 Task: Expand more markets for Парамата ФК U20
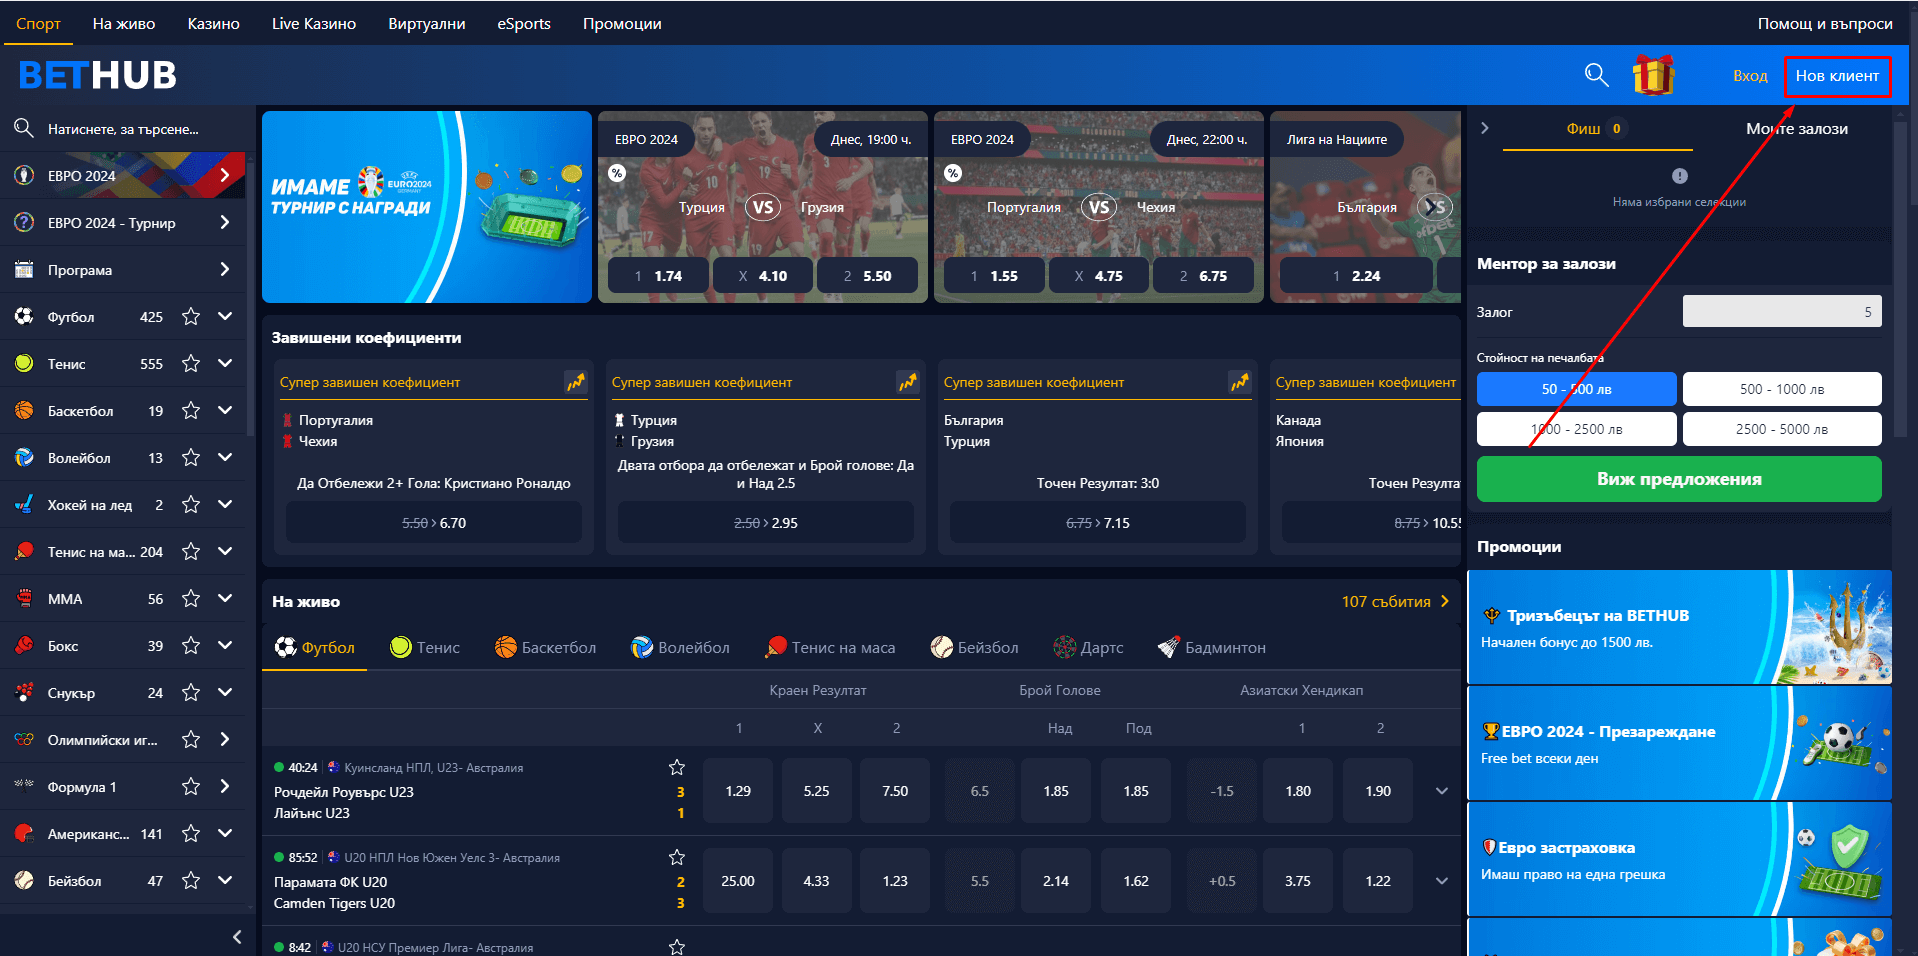click(x=1442, y=881)
